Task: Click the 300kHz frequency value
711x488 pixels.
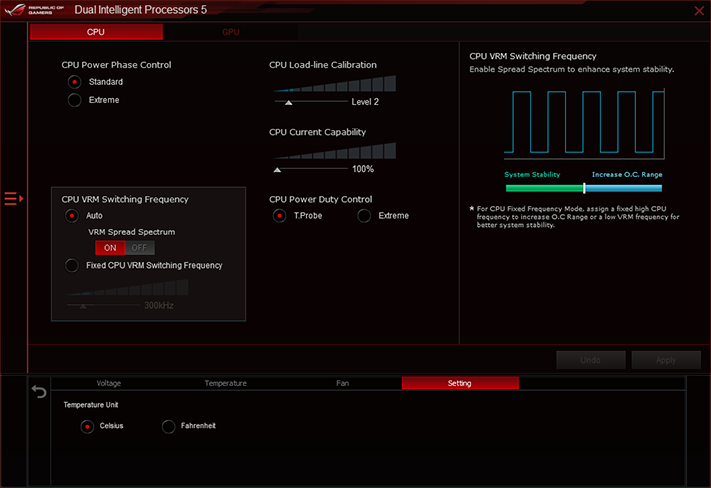Action: [159, 306]
